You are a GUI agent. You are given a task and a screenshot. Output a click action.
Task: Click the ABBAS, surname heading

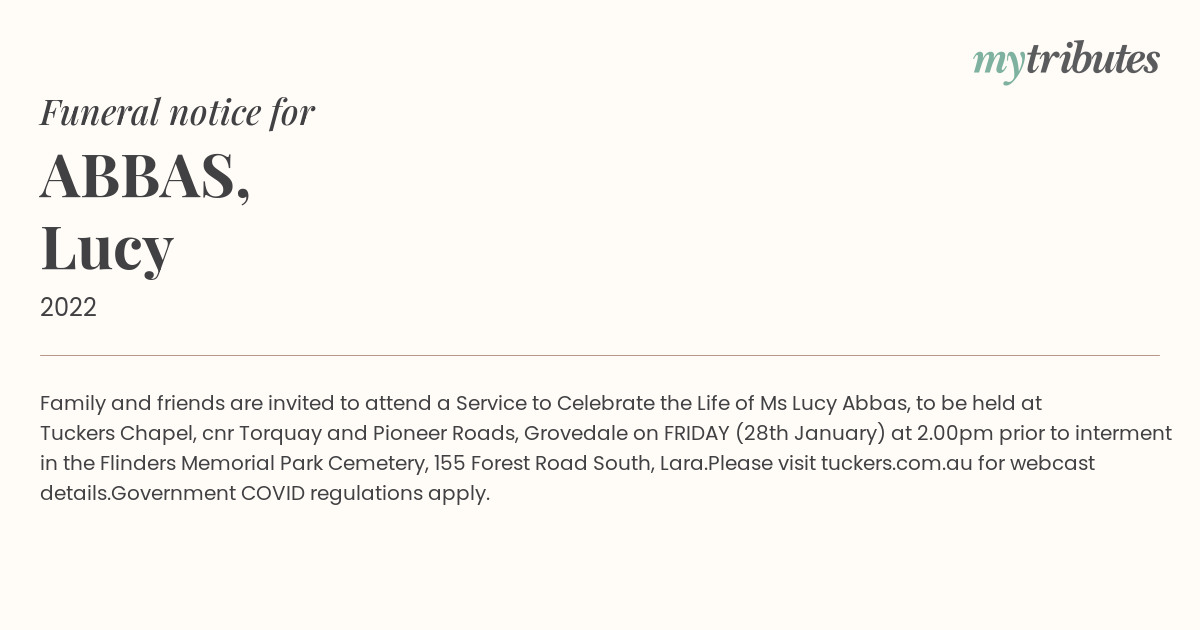[145, 176]
